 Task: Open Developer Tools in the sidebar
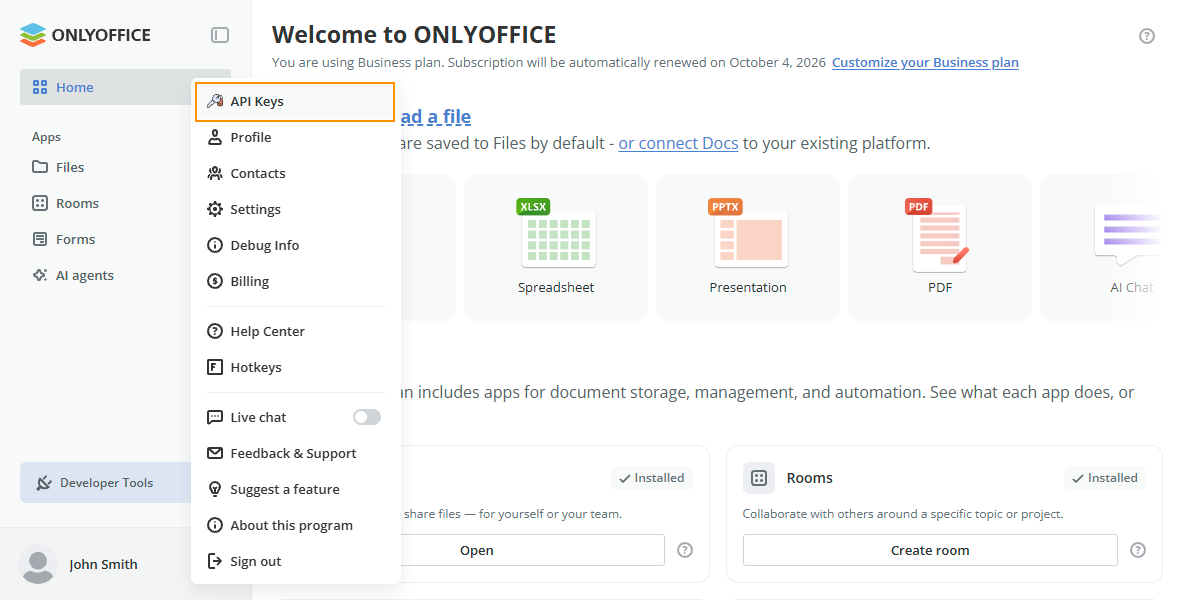point(106,483)
